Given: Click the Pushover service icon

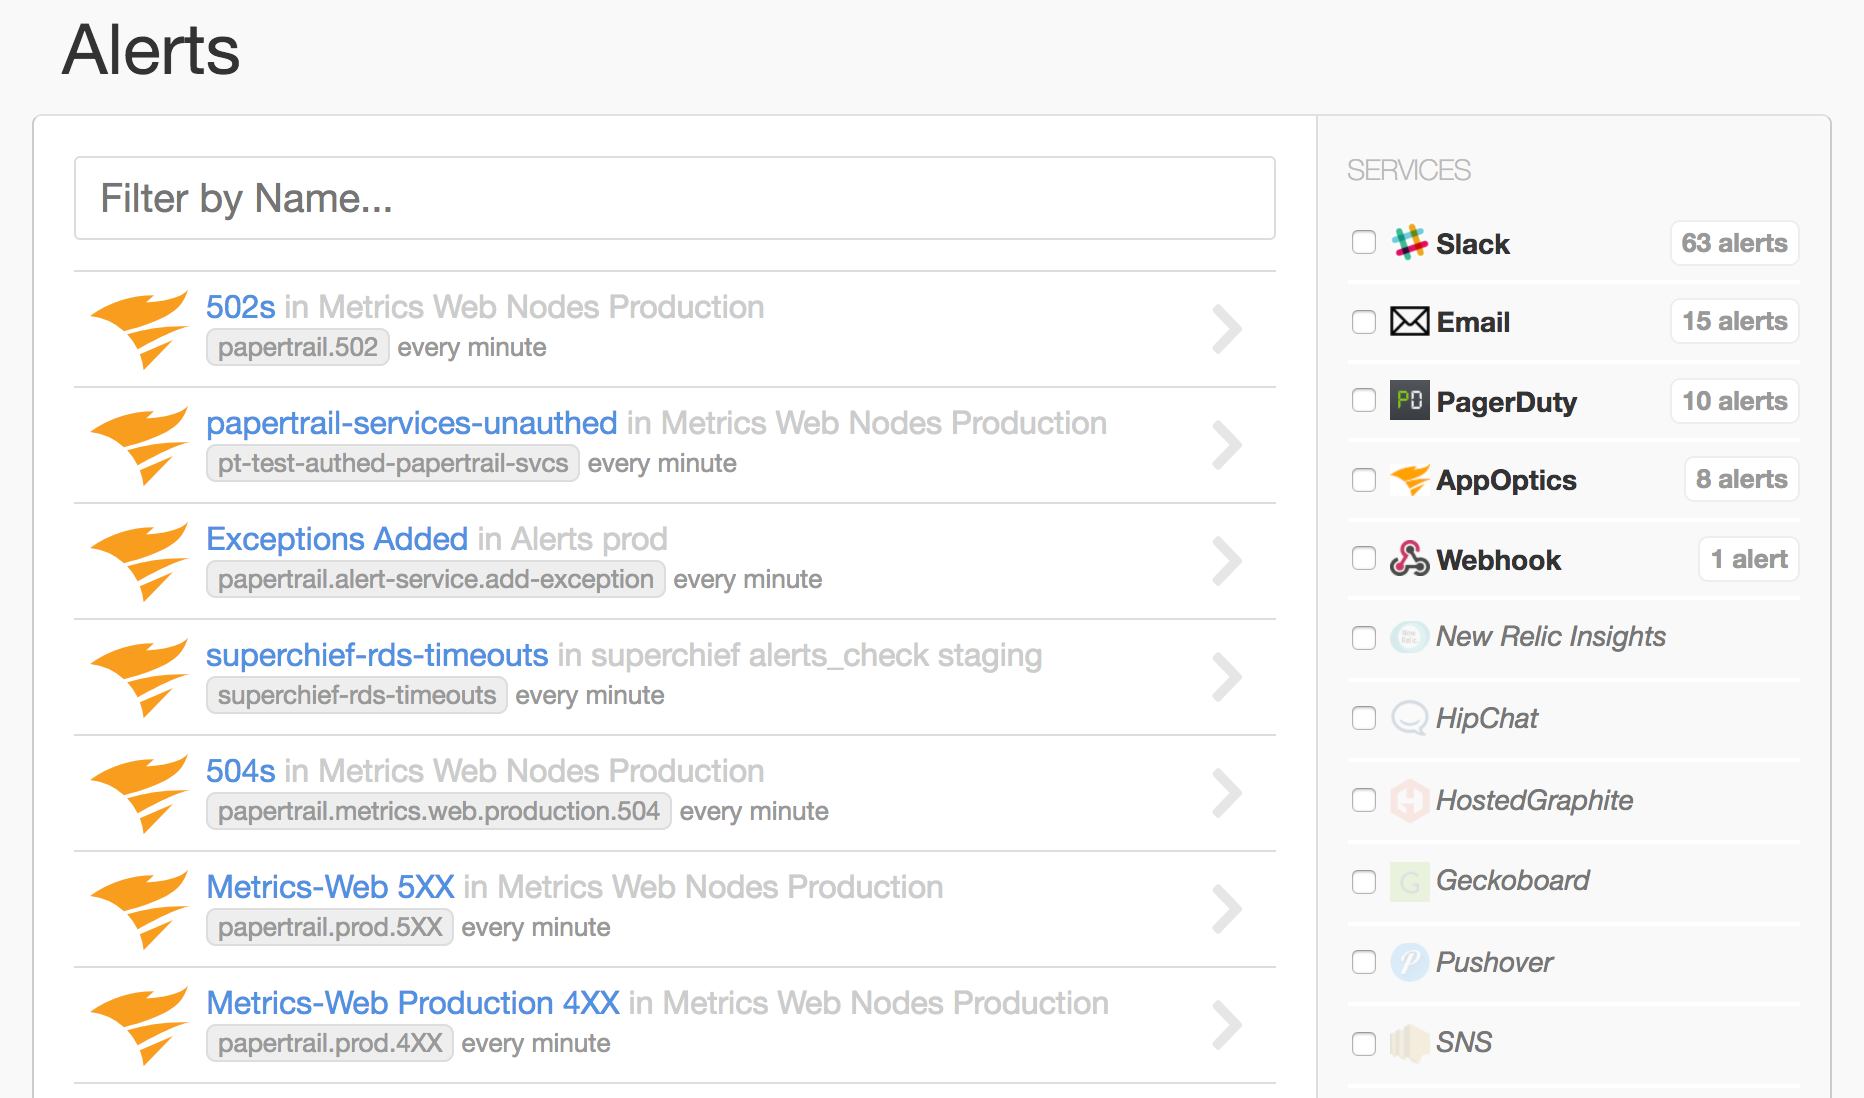Looking at the screenshot, I should click(1409, 962).
